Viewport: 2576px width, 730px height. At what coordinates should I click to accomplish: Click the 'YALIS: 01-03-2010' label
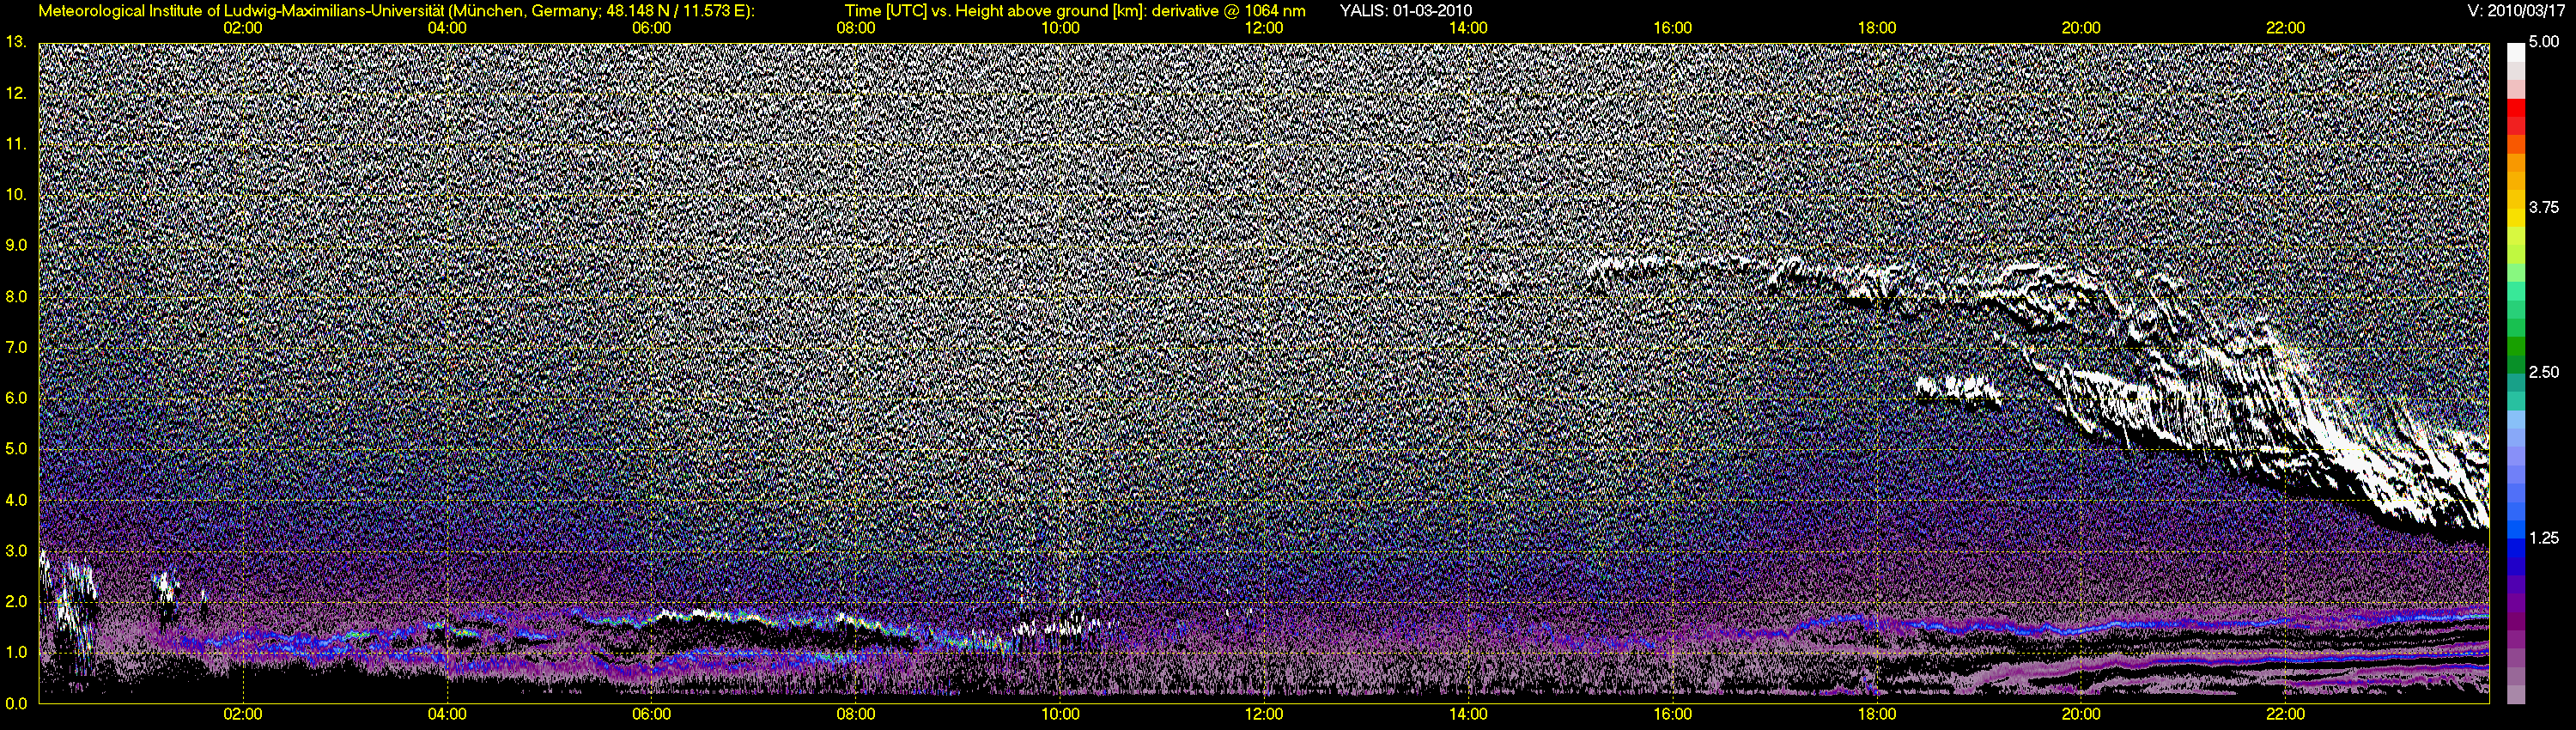point(1405,11)
